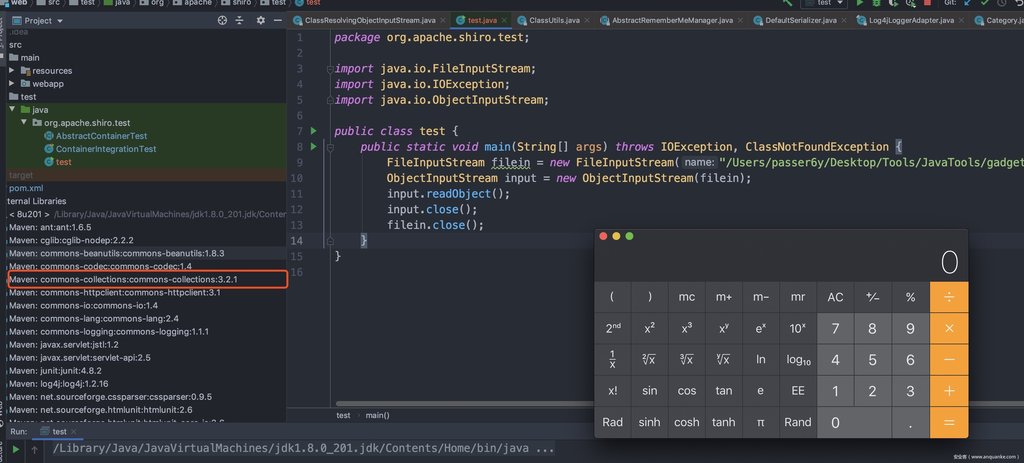This screenshot has width=1024, height=463.
Task: Click the Calculator's yellow minimize button
Action: (616, 236)
